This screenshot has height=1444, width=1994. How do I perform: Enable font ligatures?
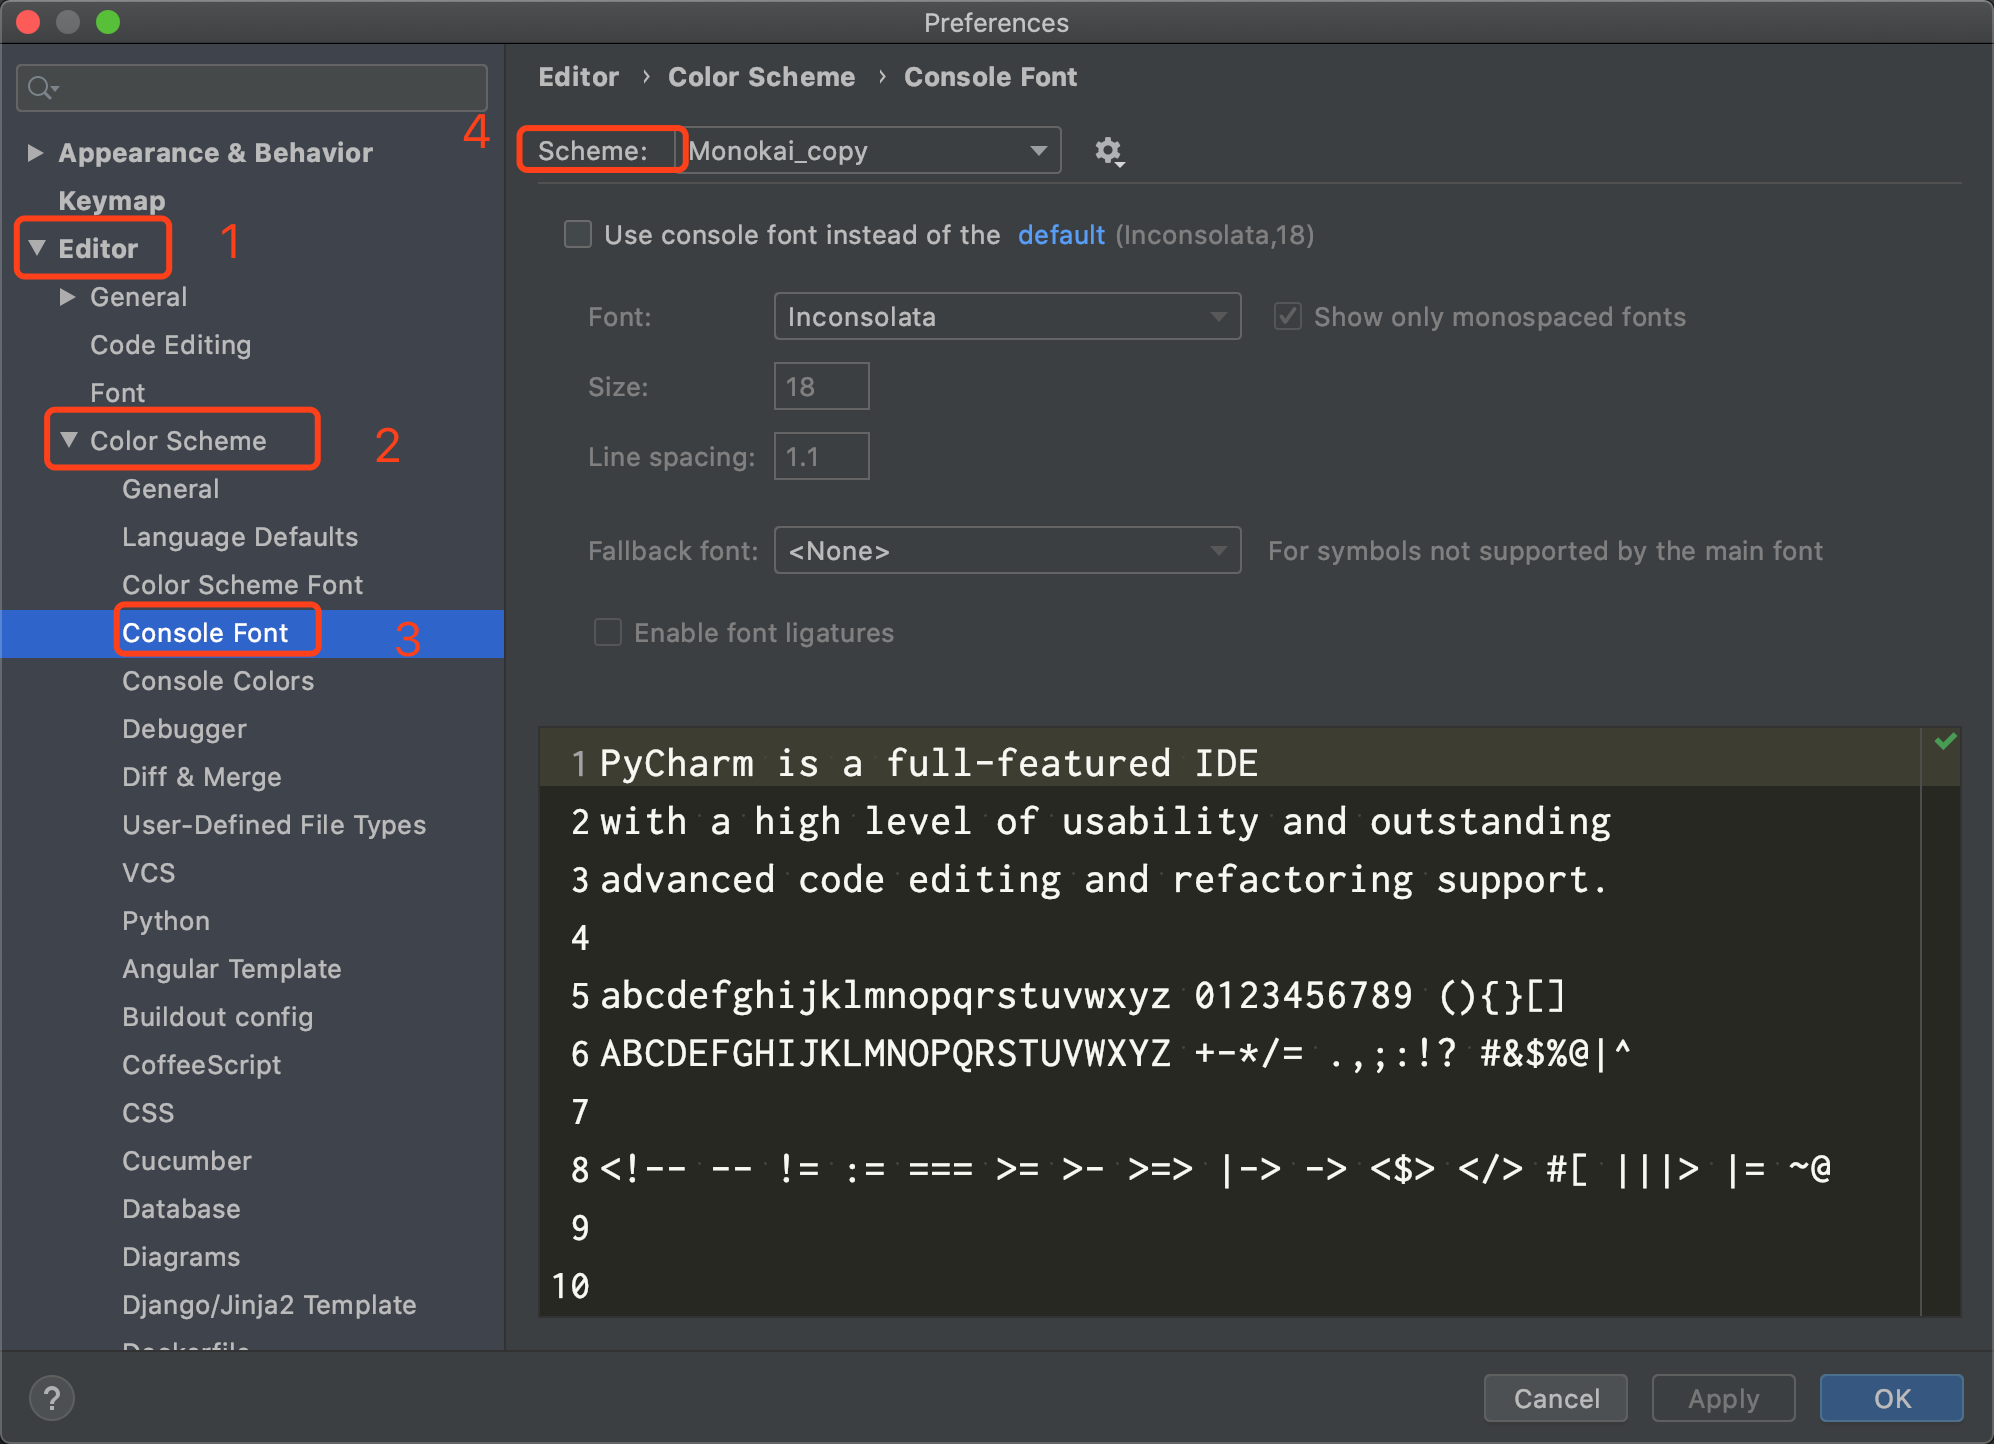pyautogui.click(x=607, y=632)
